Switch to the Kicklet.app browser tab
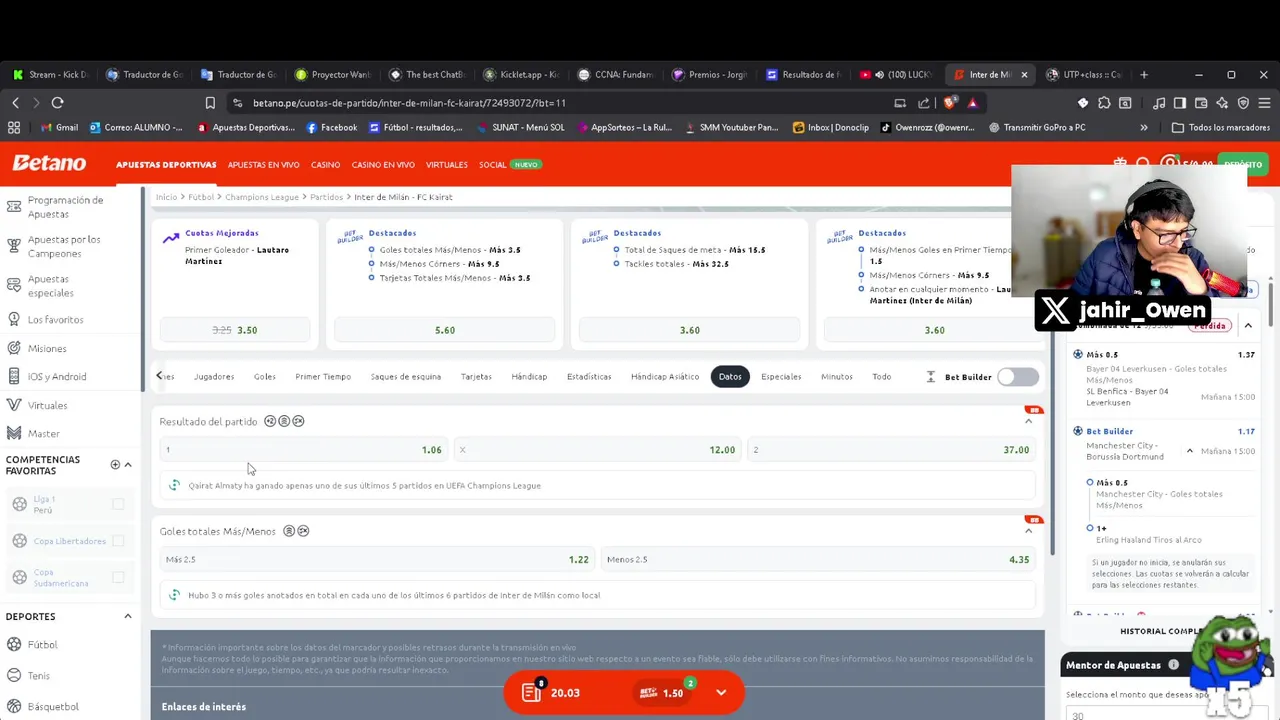Image resolution: width=1280 pixels, height=720 pixels. (520, 75)
